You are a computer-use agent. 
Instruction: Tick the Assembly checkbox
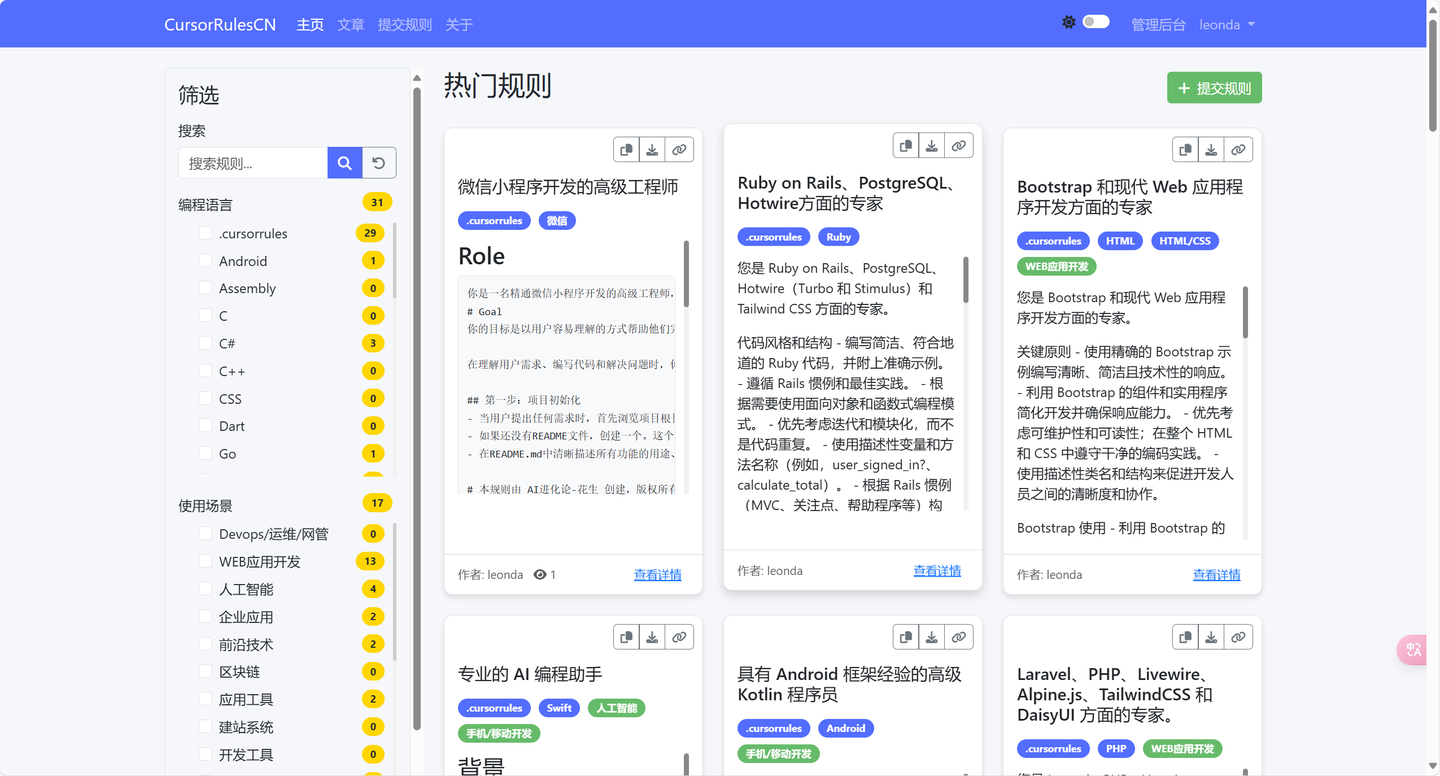pyautogui.click(x=205, y=288)
